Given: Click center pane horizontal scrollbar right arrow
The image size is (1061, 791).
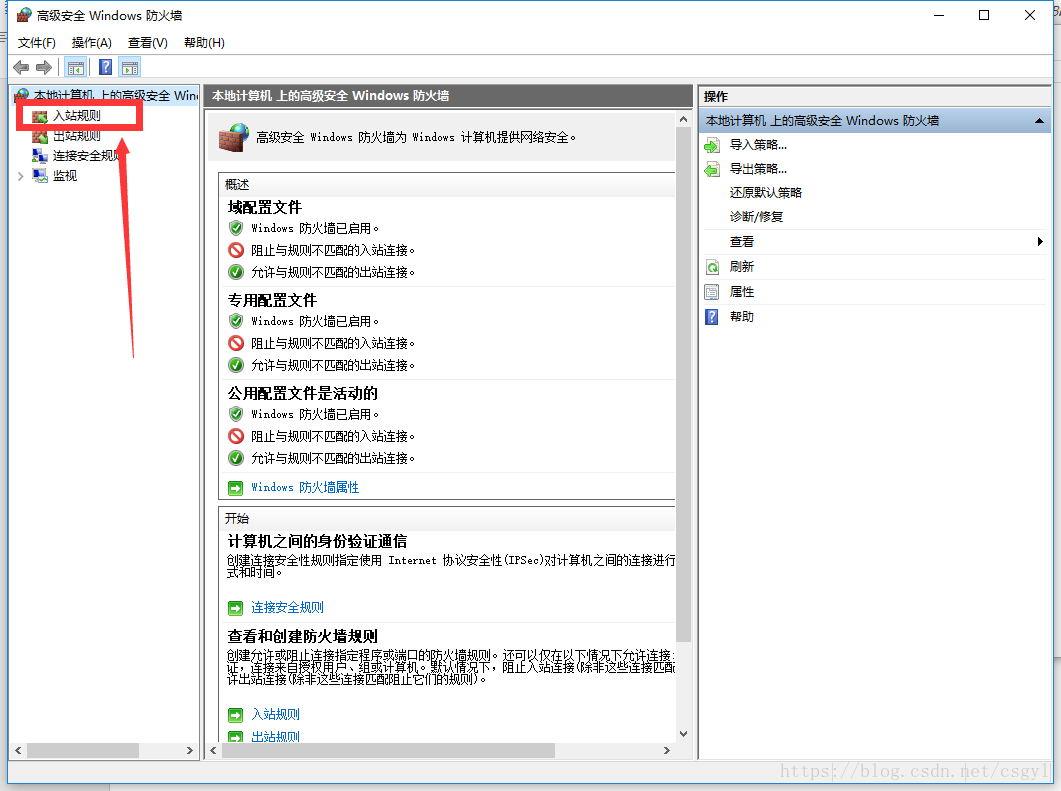Looking at the screenshot, I should [667, 750].
